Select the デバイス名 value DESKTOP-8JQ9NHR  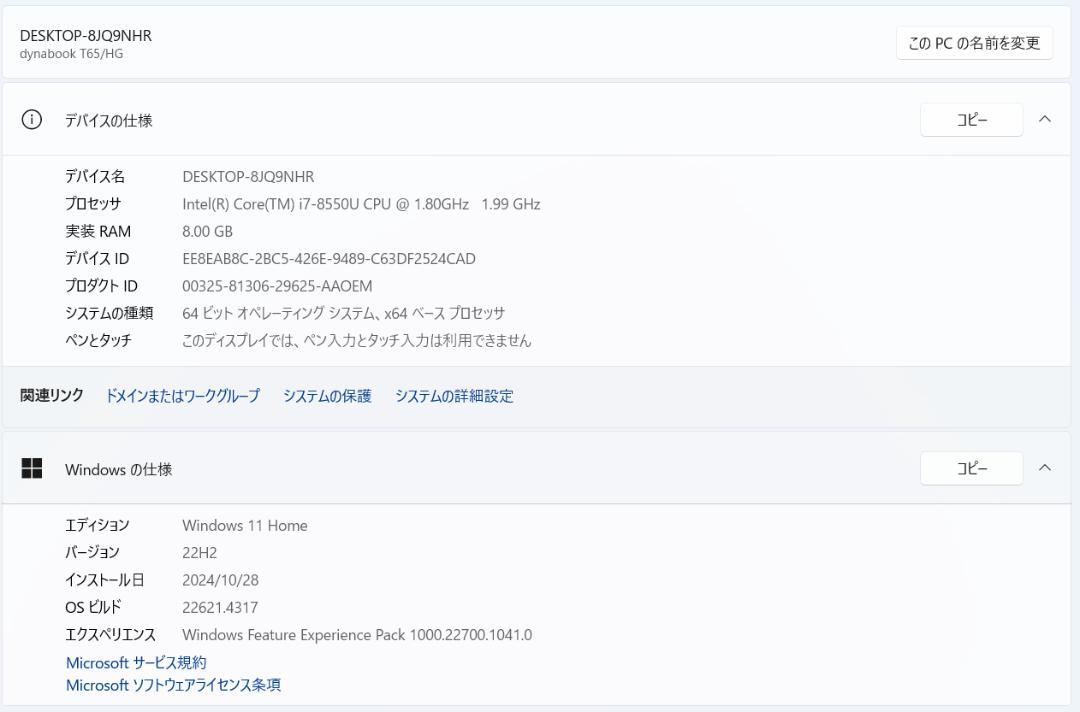pos(248,176)
